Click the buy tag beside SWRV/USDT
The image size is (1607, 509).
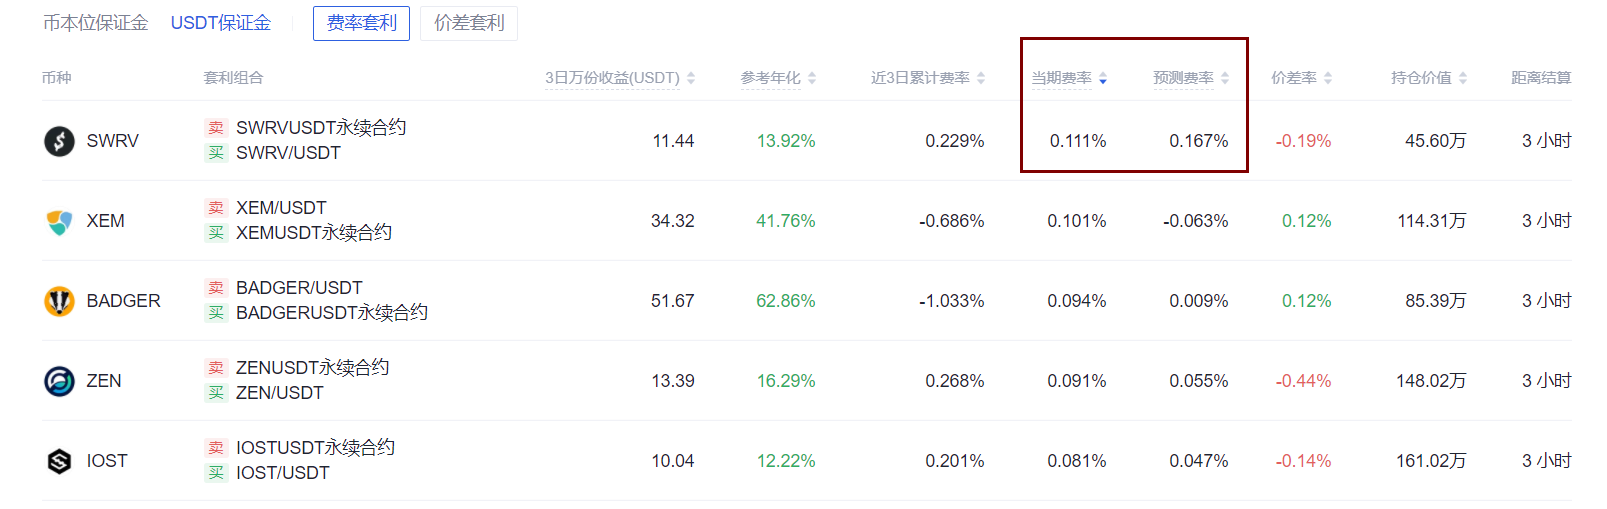coord(216,153)
